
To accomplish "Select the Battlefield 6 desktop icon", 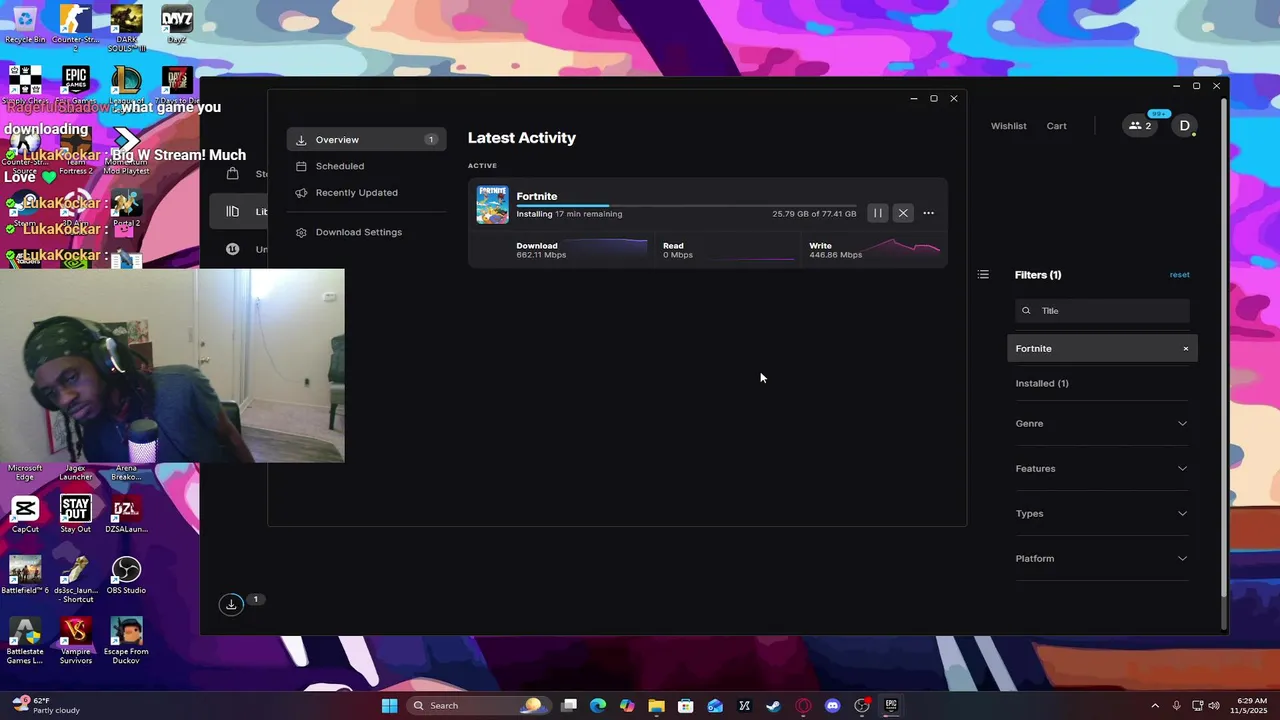I will point(25,574).
